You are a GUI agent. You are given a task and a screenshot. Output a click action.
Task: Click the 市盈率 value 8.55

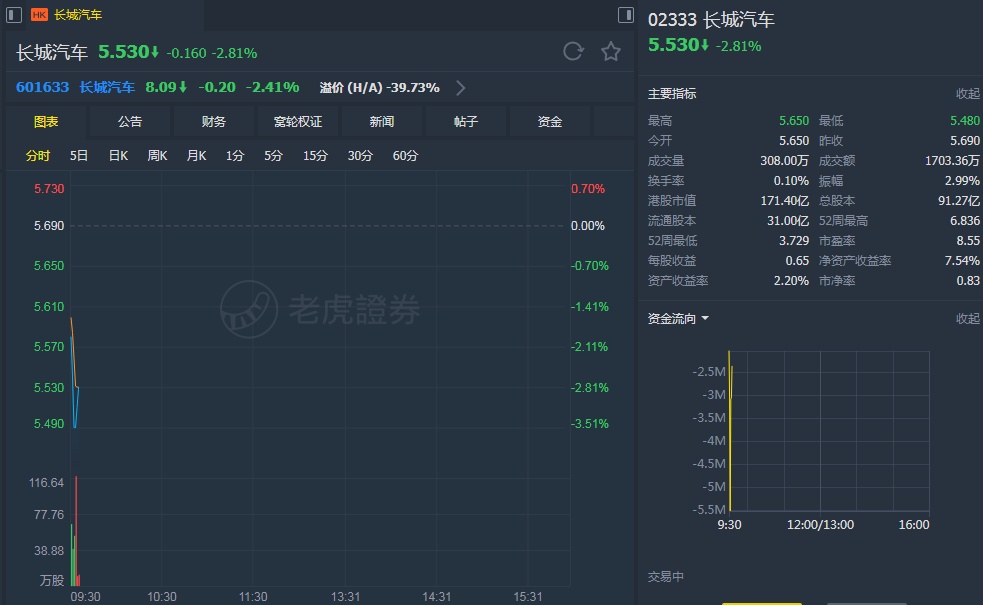pos(968,241)
